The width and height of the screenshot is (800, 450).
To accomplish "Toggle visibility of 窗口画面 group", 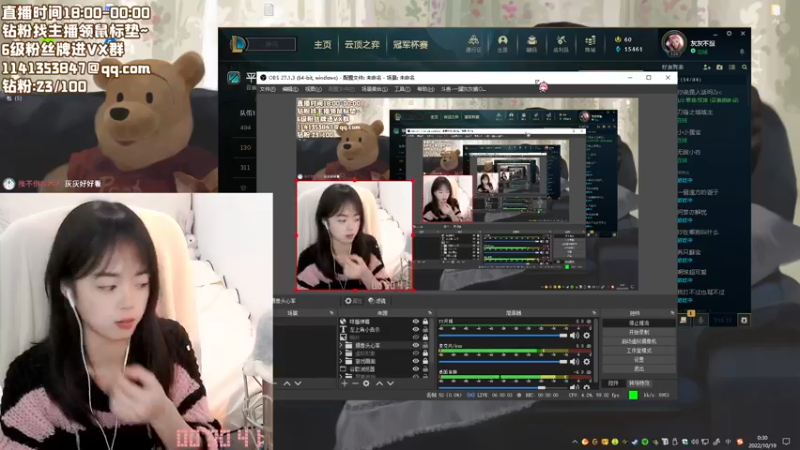I will click(x=415, y=361).
